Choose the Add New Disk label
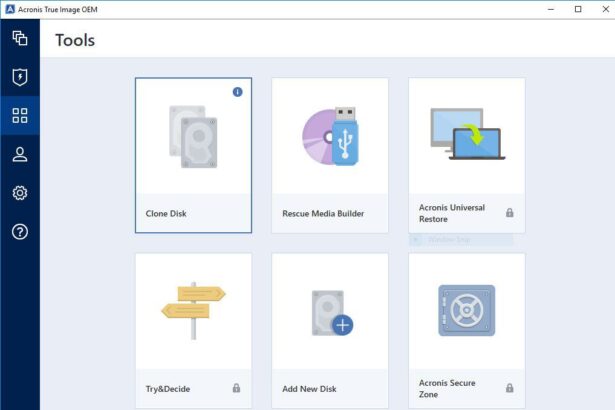This screenshot has height=410, width=615. 309,389
